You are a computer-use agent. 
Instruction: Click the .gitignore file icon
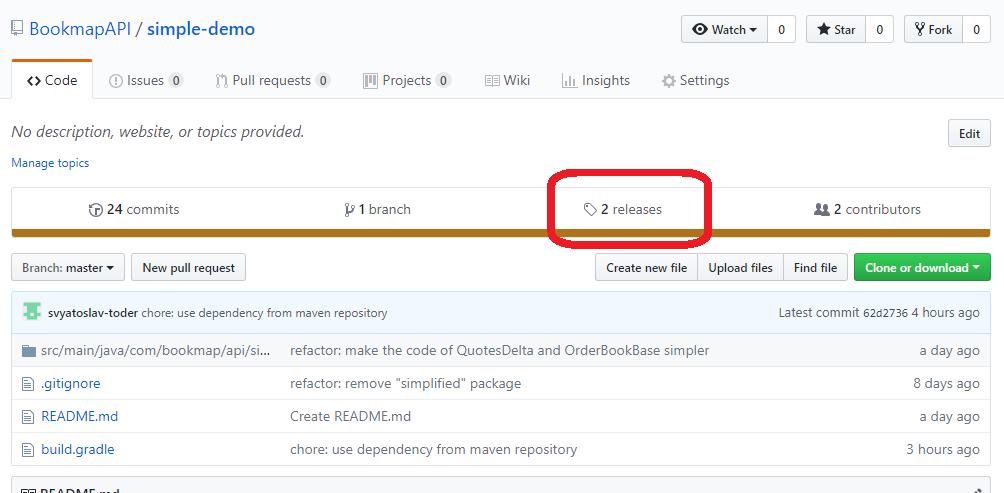point(28,383)
